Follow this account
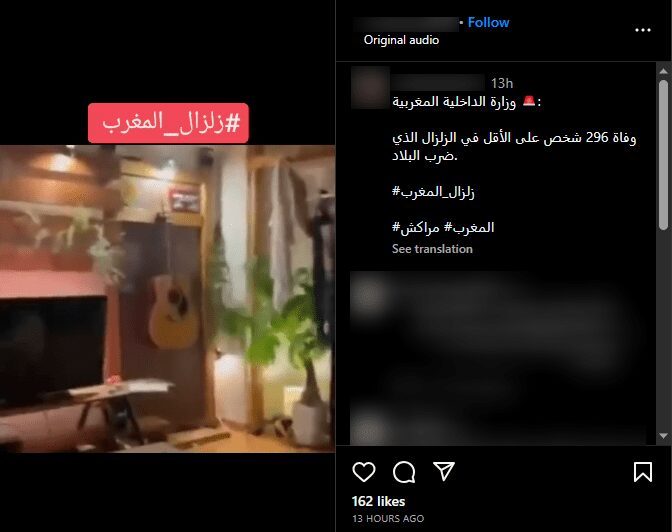Viewport: 672px width, 532px height. [x=488, y=22]
